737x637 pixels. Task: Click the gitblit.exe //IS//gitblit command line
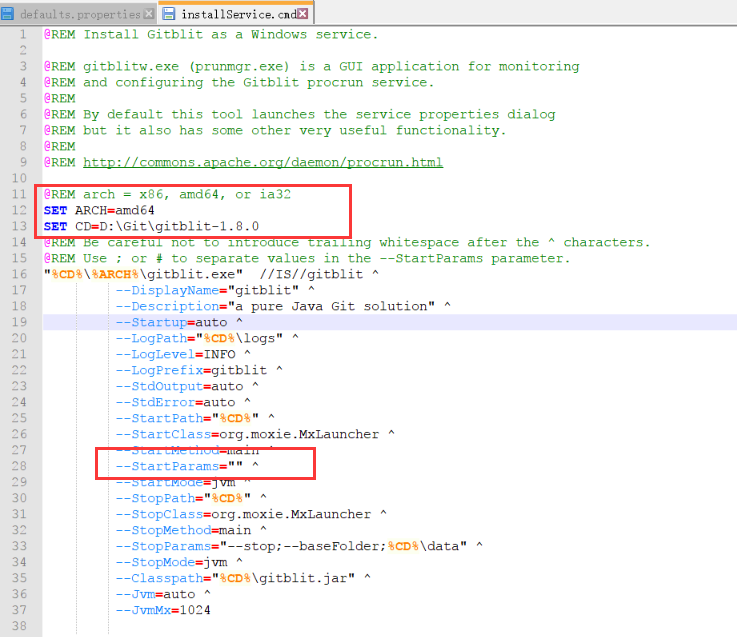click(211, 274)
